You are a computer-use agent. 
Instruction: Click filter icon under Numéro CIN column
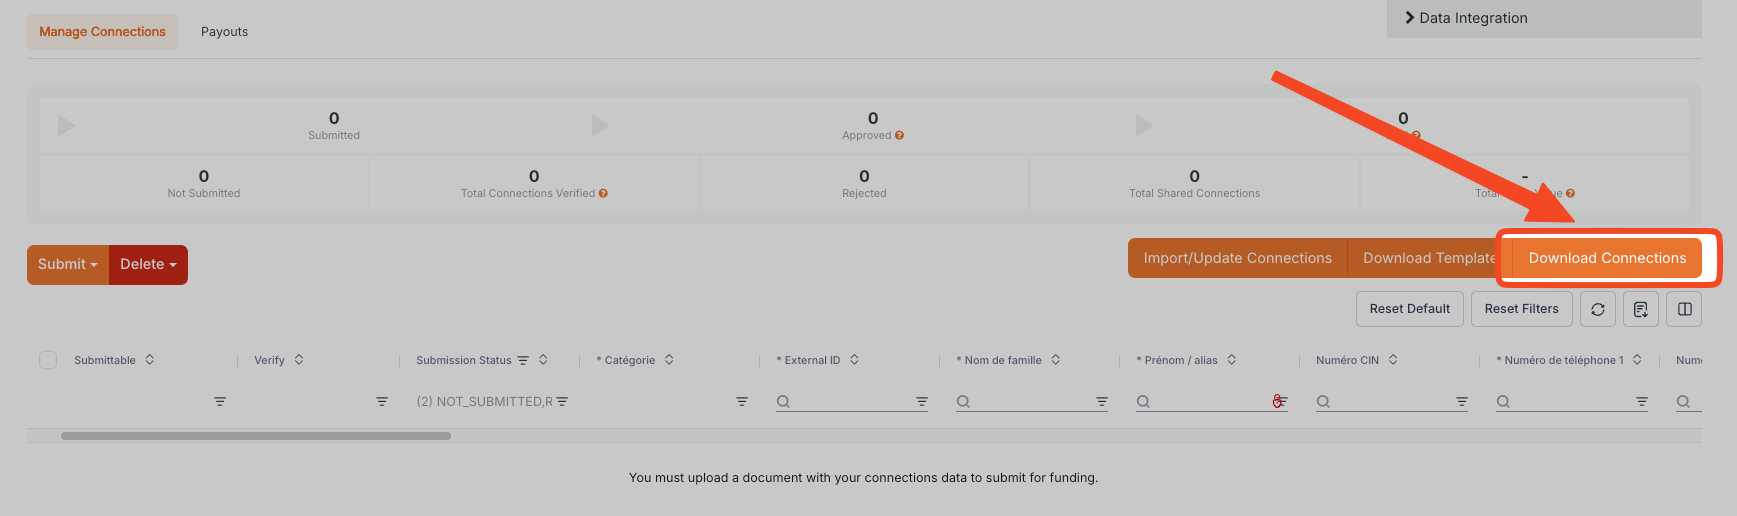(x=1462, y=402)
